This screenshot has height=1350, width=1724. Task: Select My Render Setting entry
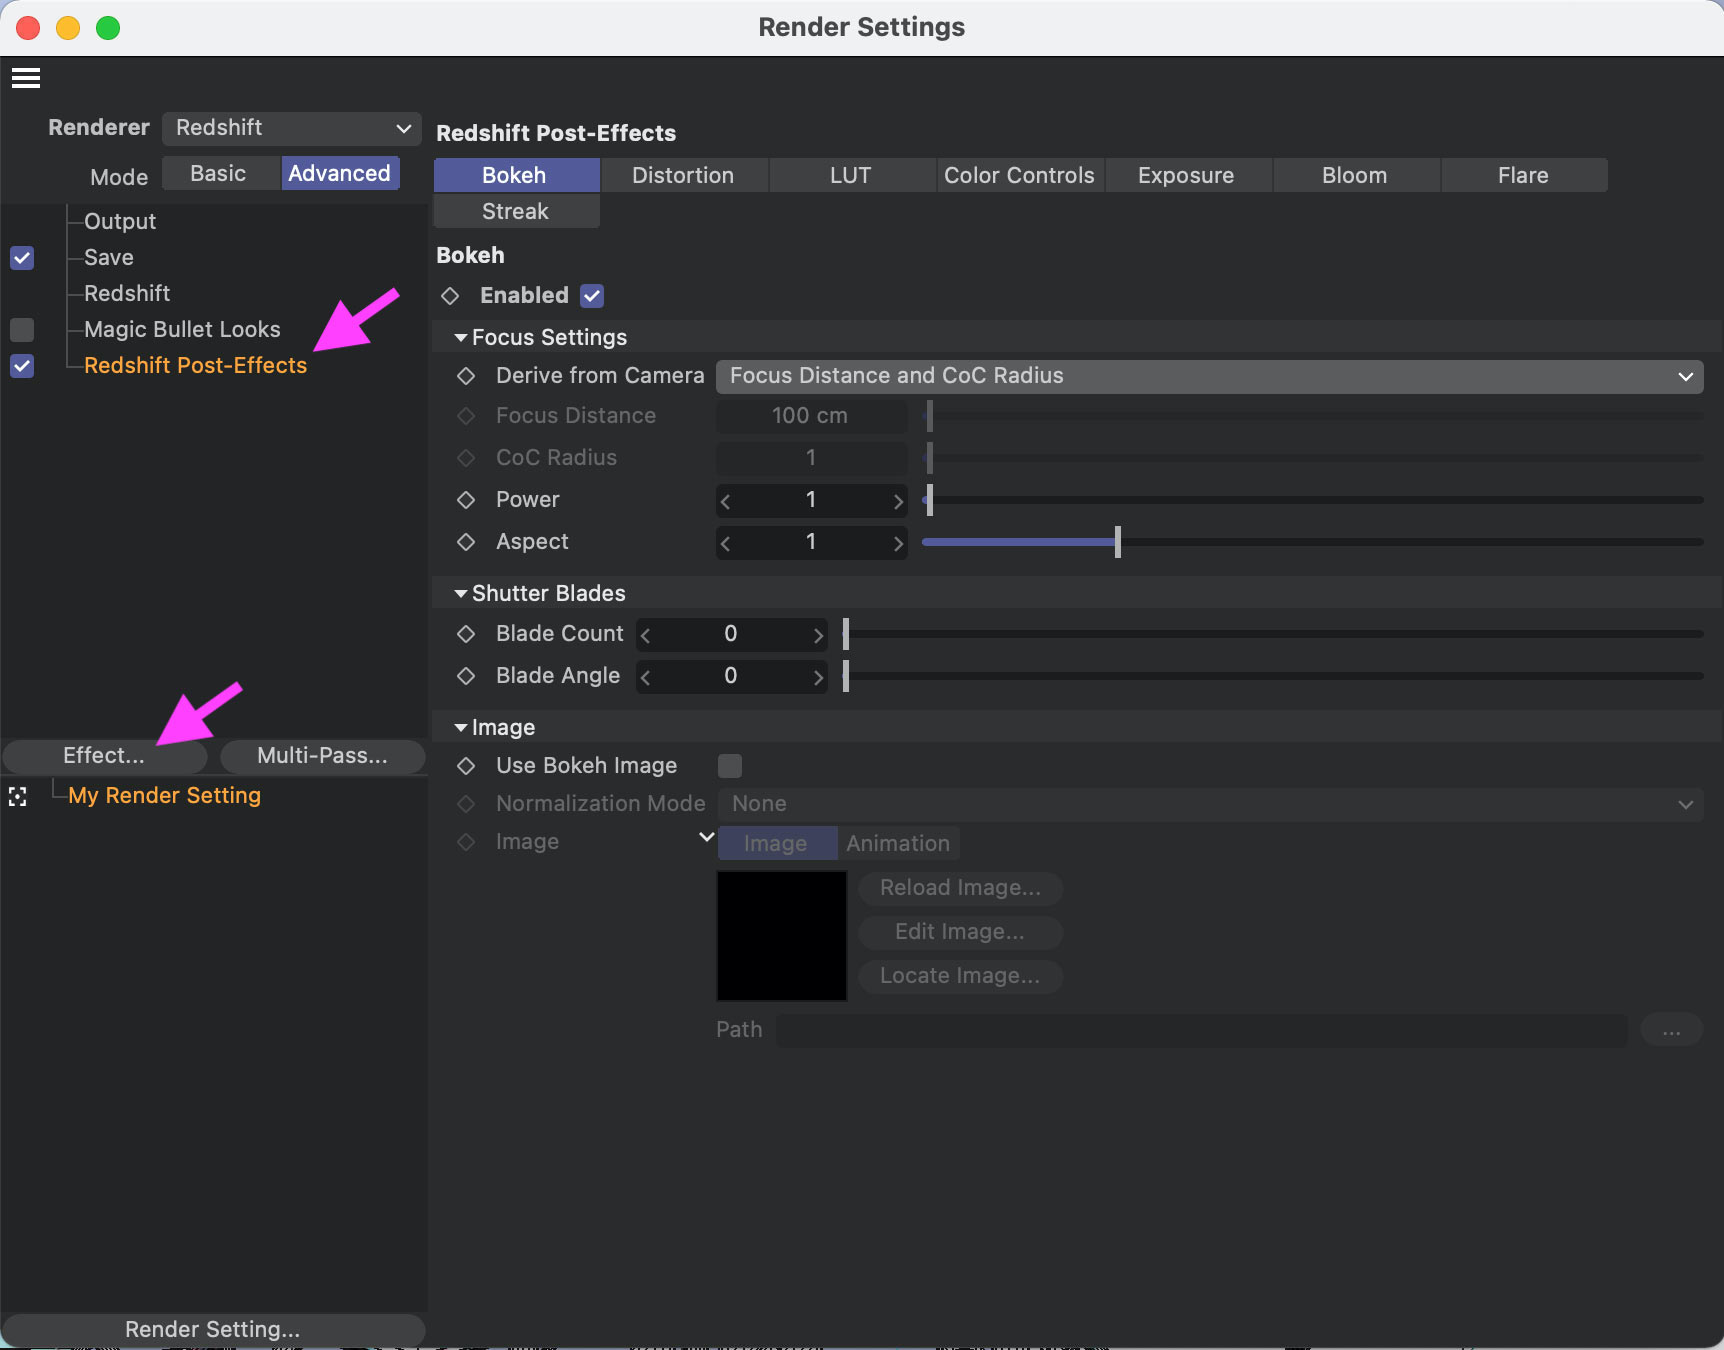click(x=164, y=796)
